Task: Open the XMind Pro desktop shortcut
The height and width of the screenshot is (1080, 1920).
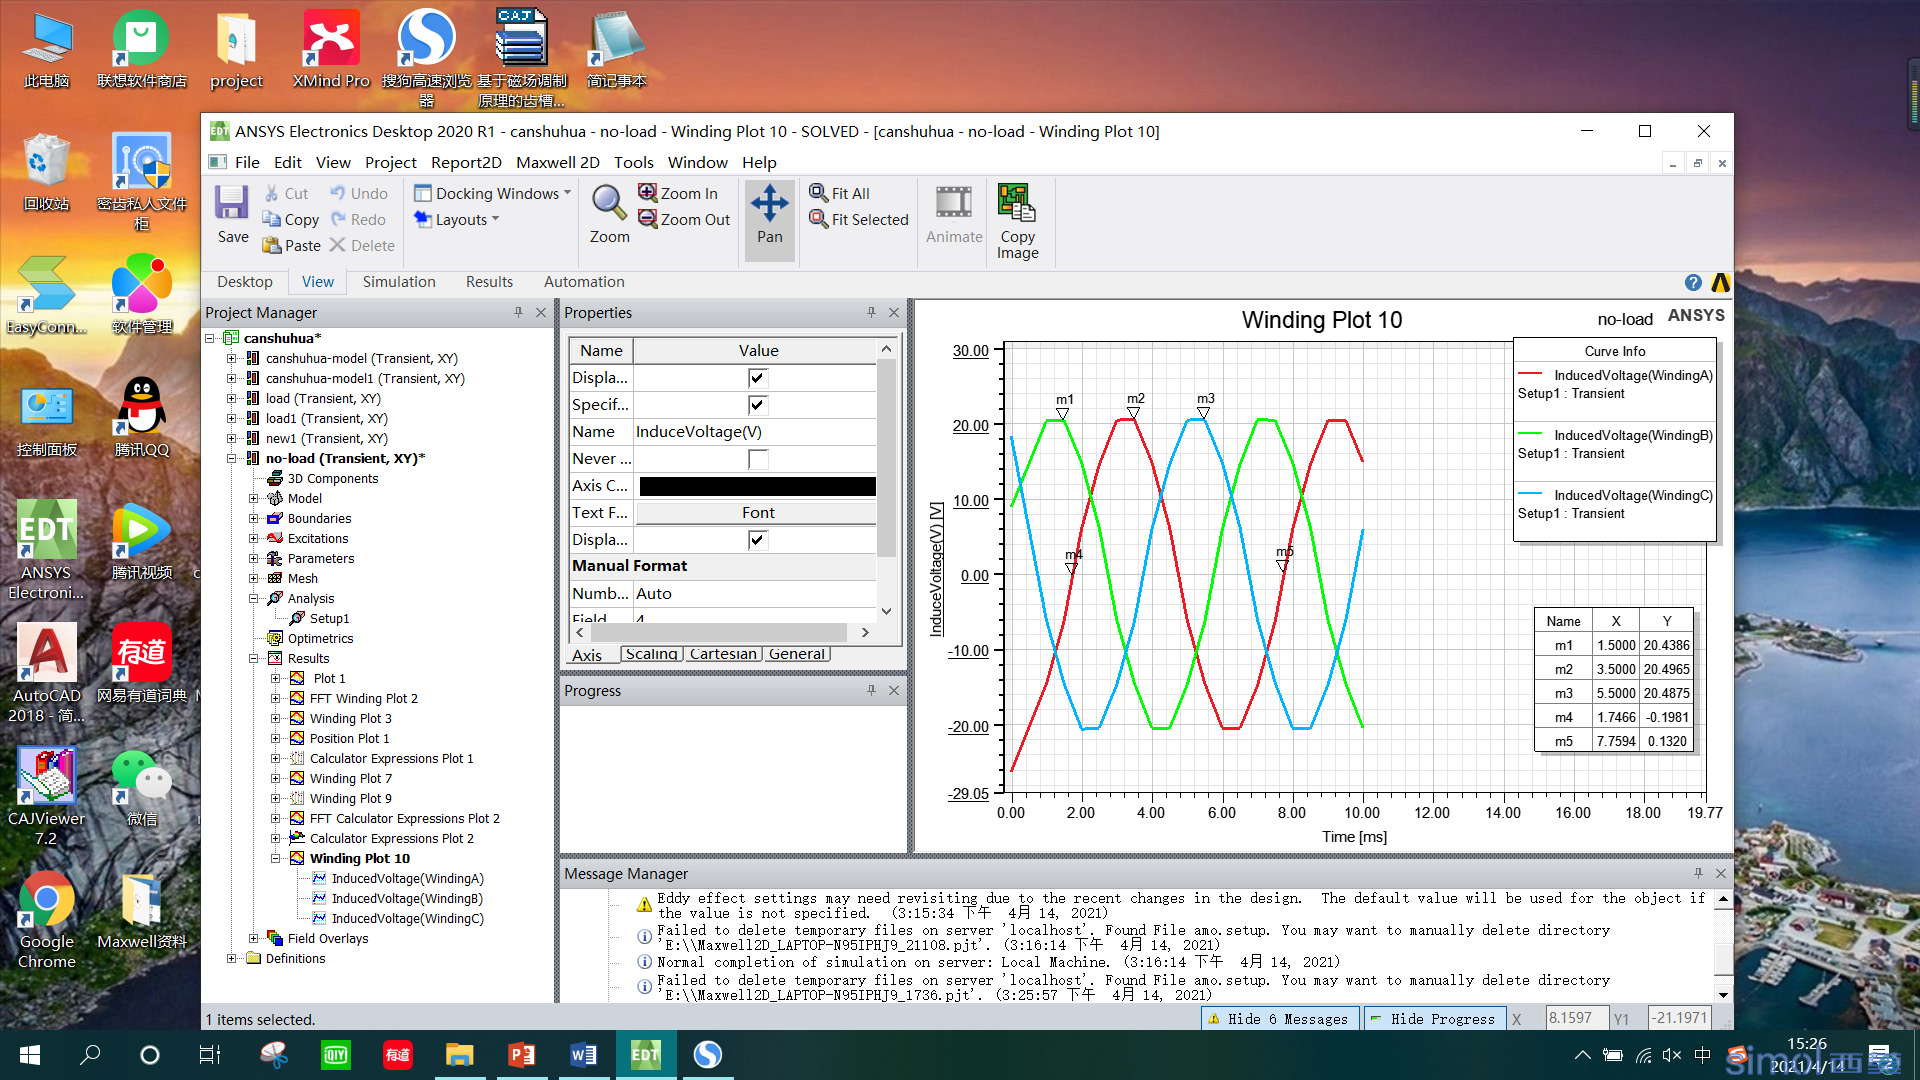Action: point(331,50)
